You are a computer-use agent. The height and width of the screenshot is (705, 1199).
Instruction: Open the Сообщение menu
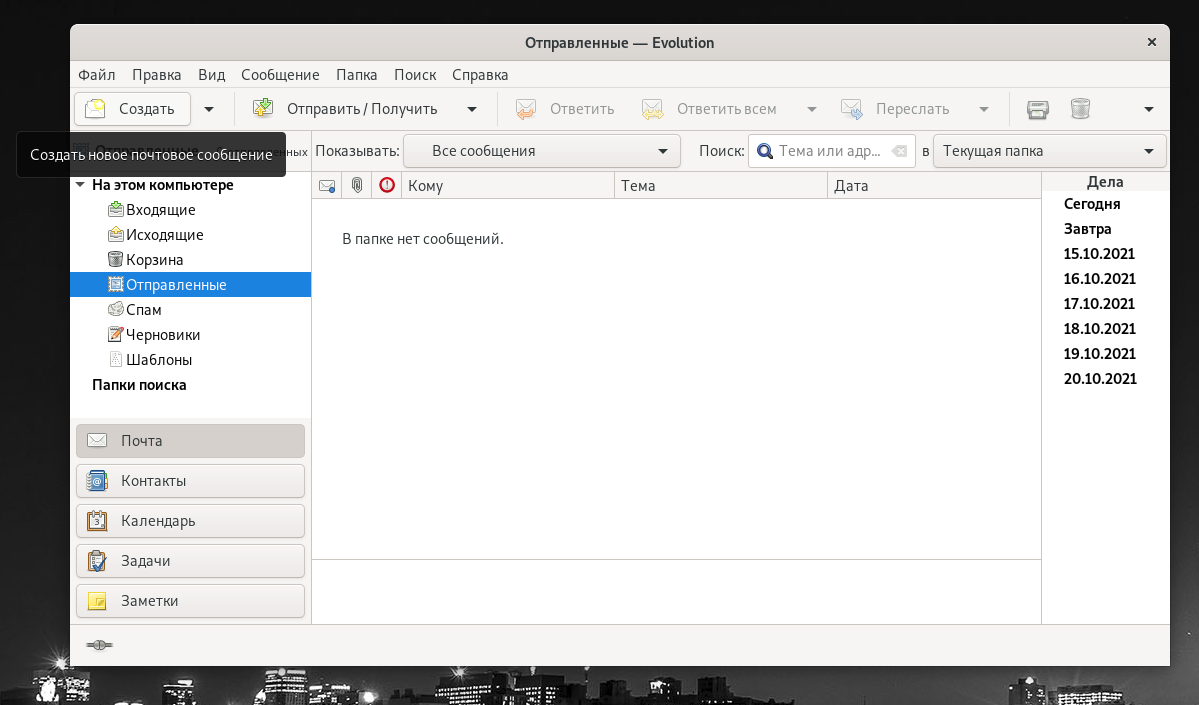(x=280, y=75)
